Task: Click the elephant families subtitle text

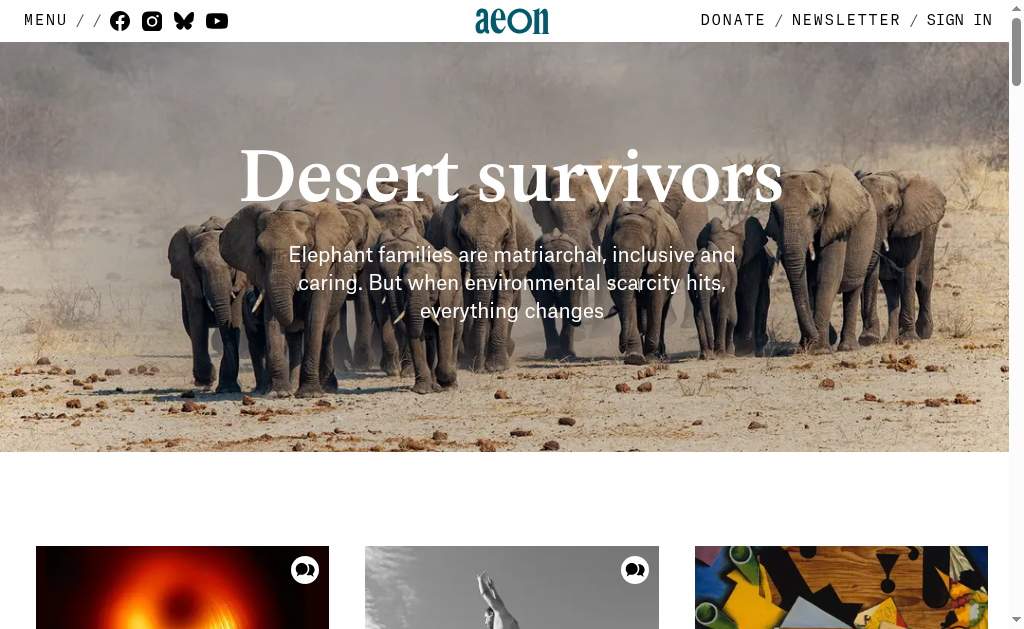Action: click(512, 282)
